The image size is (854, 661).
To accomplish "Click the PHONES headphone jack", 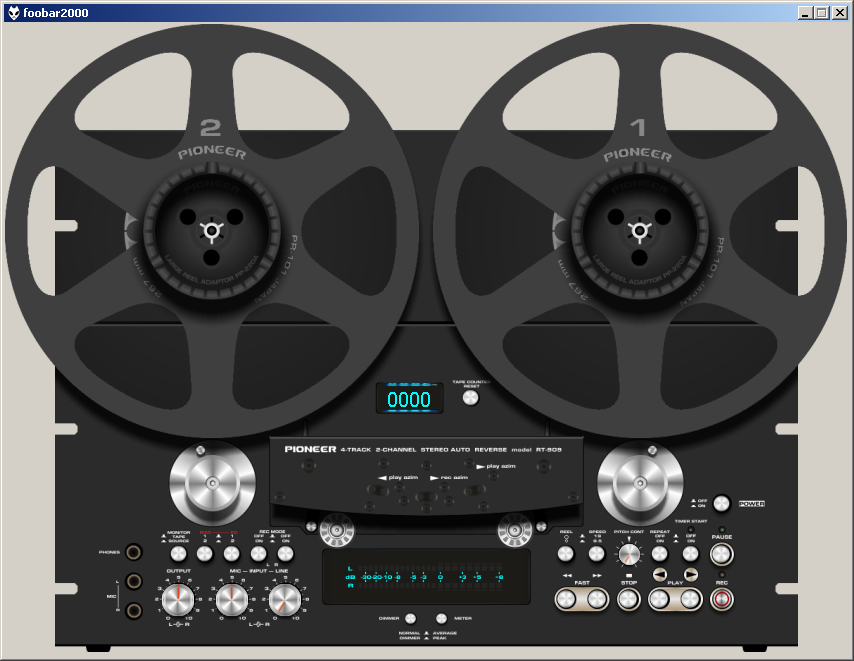I will pos(133,552).
